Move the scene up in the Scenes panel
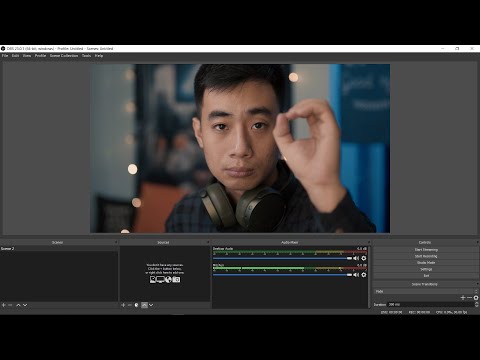The height and width of the screenshot is (360, 480). [x=18, y=305]
